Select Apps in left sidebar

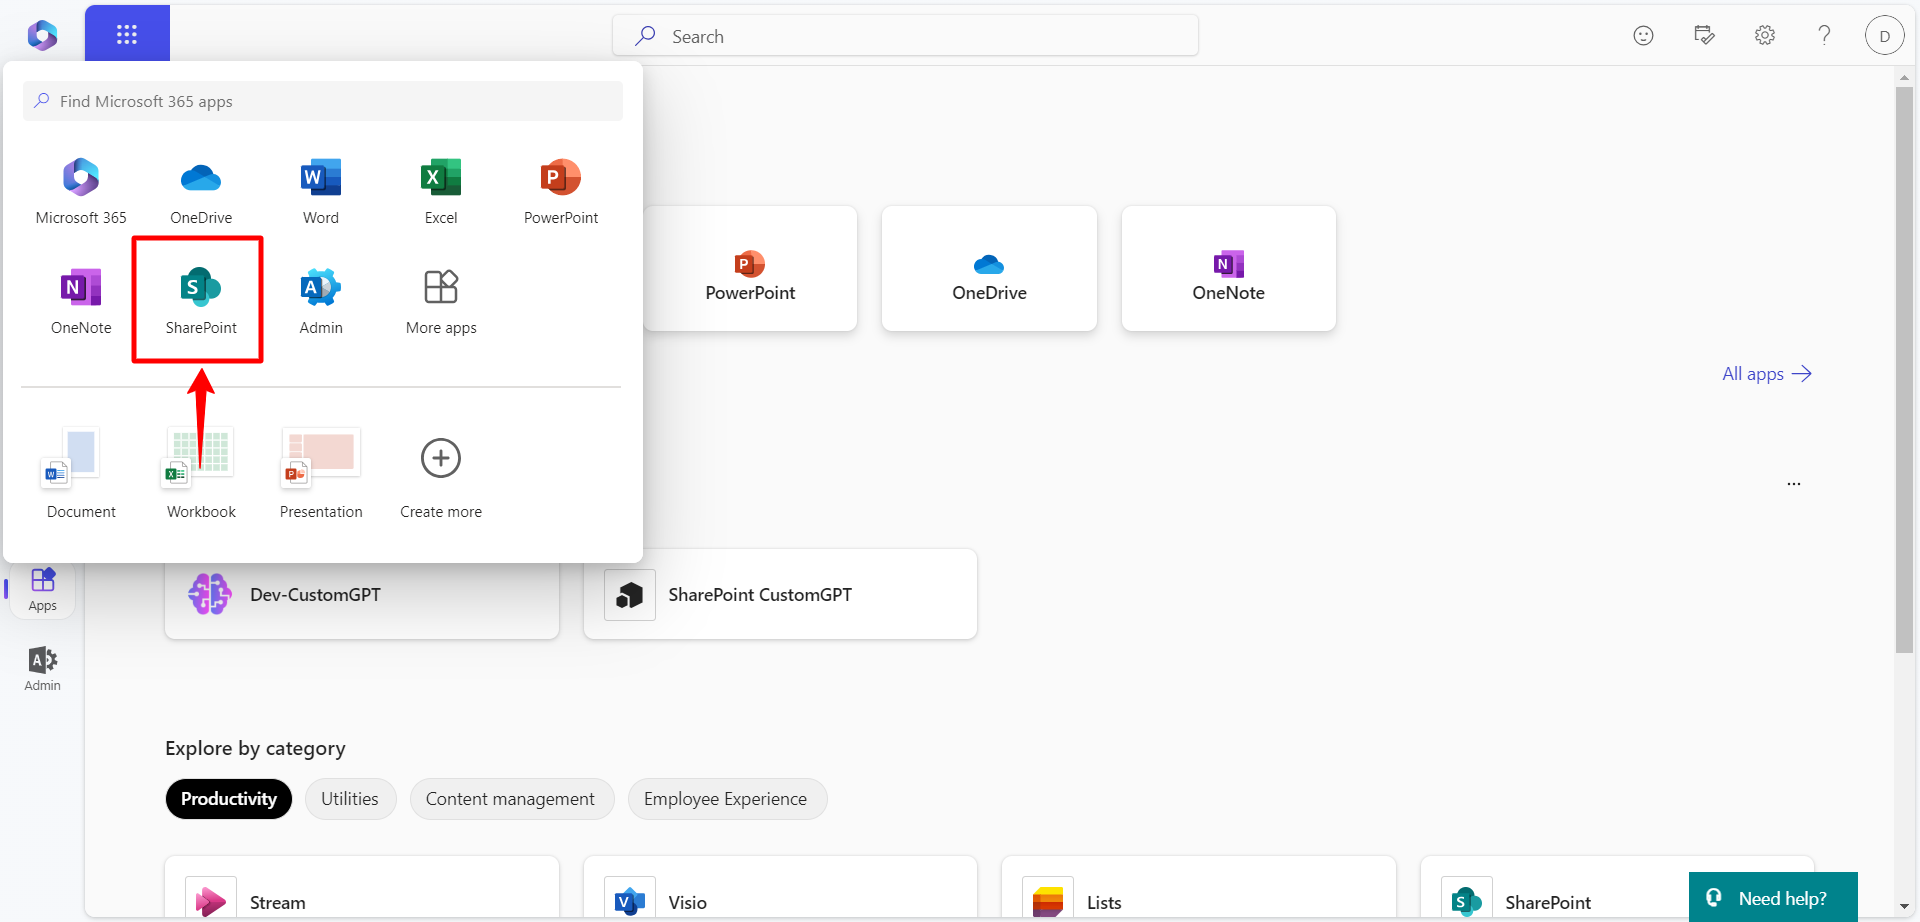pos(43,590)
